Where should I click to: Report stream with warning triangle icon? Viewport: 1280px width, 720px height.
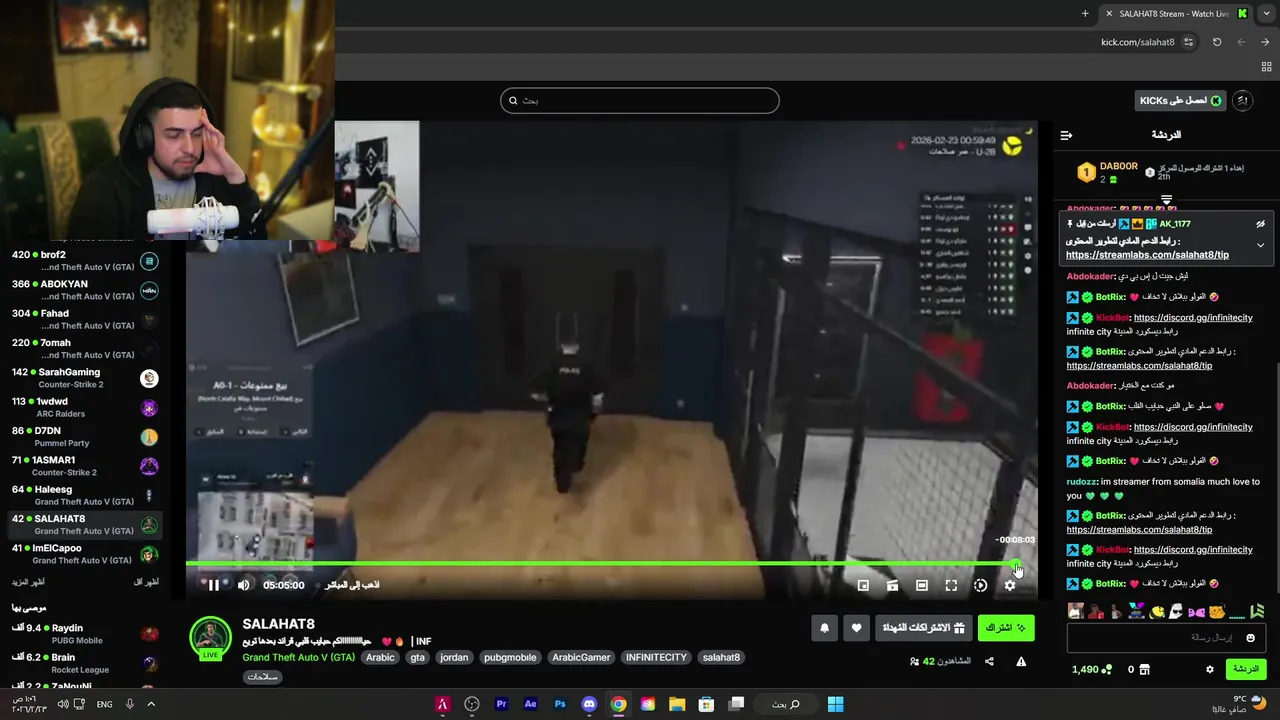click(x=1021, y=661)
